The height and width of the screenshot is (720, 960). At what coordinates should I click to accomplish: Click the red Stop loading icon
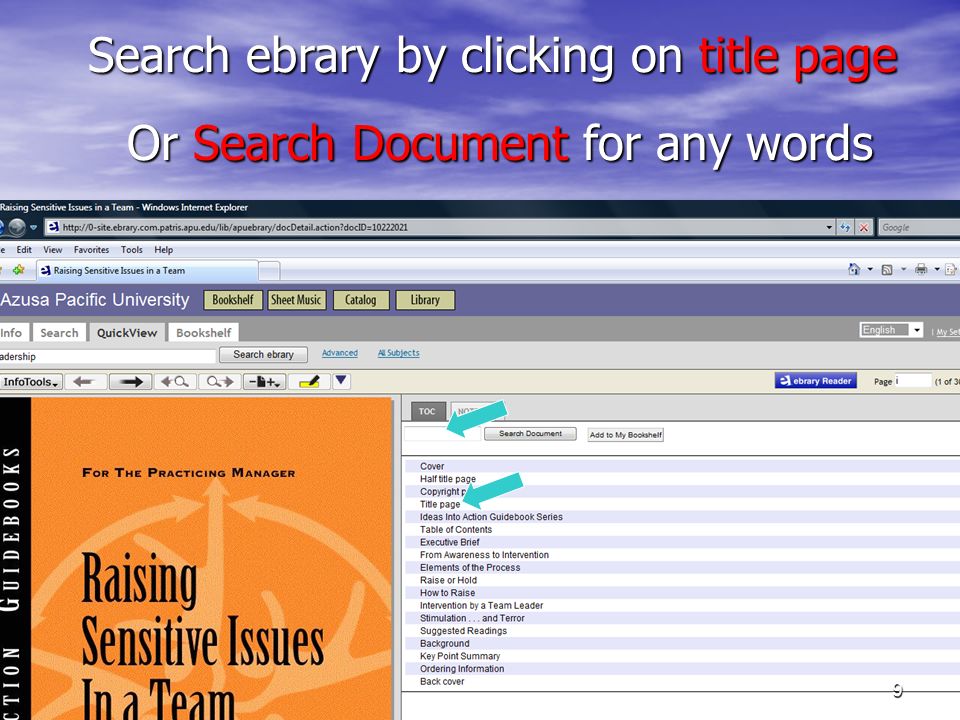coord(863,227)
